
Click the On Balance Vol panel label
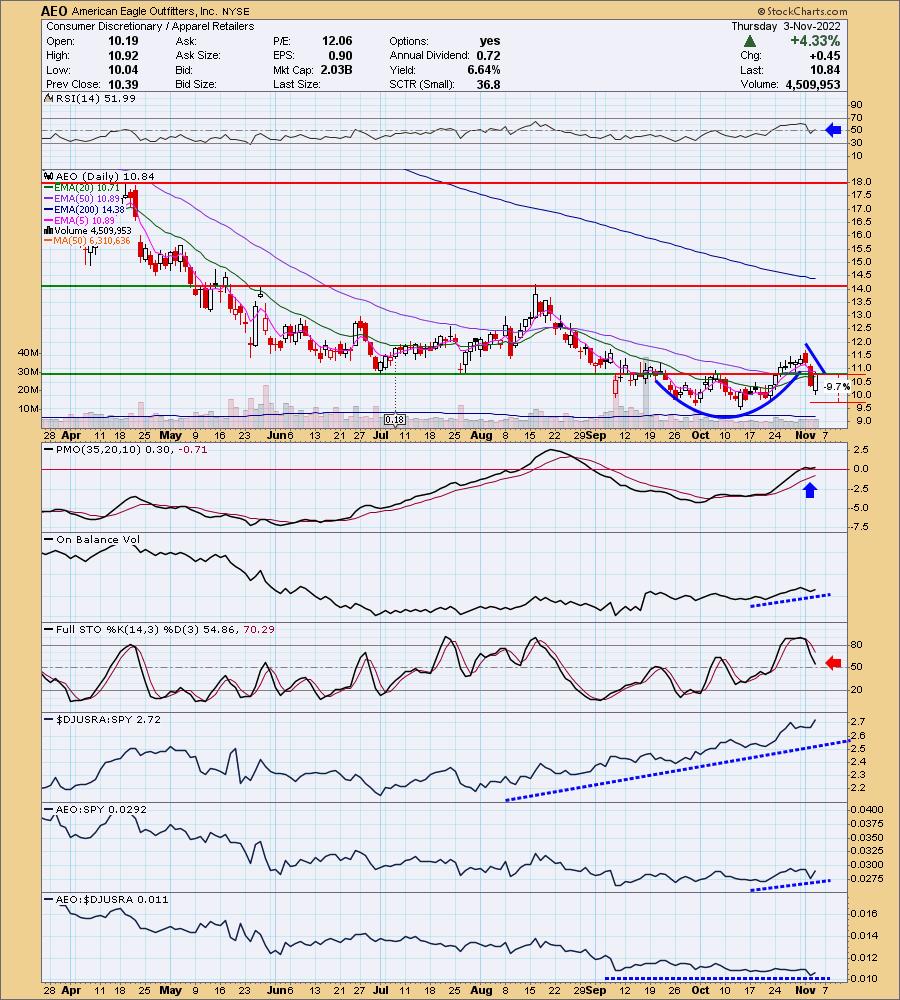tap(98, 540)
